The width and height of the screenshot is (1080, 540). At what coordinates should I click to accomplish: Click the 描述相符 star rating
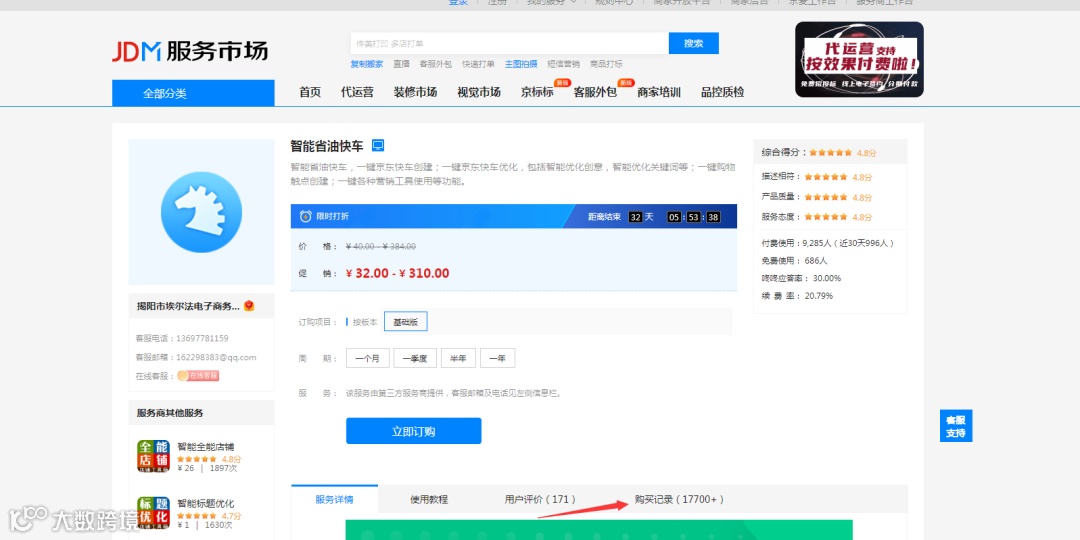(x=826, y=177)
